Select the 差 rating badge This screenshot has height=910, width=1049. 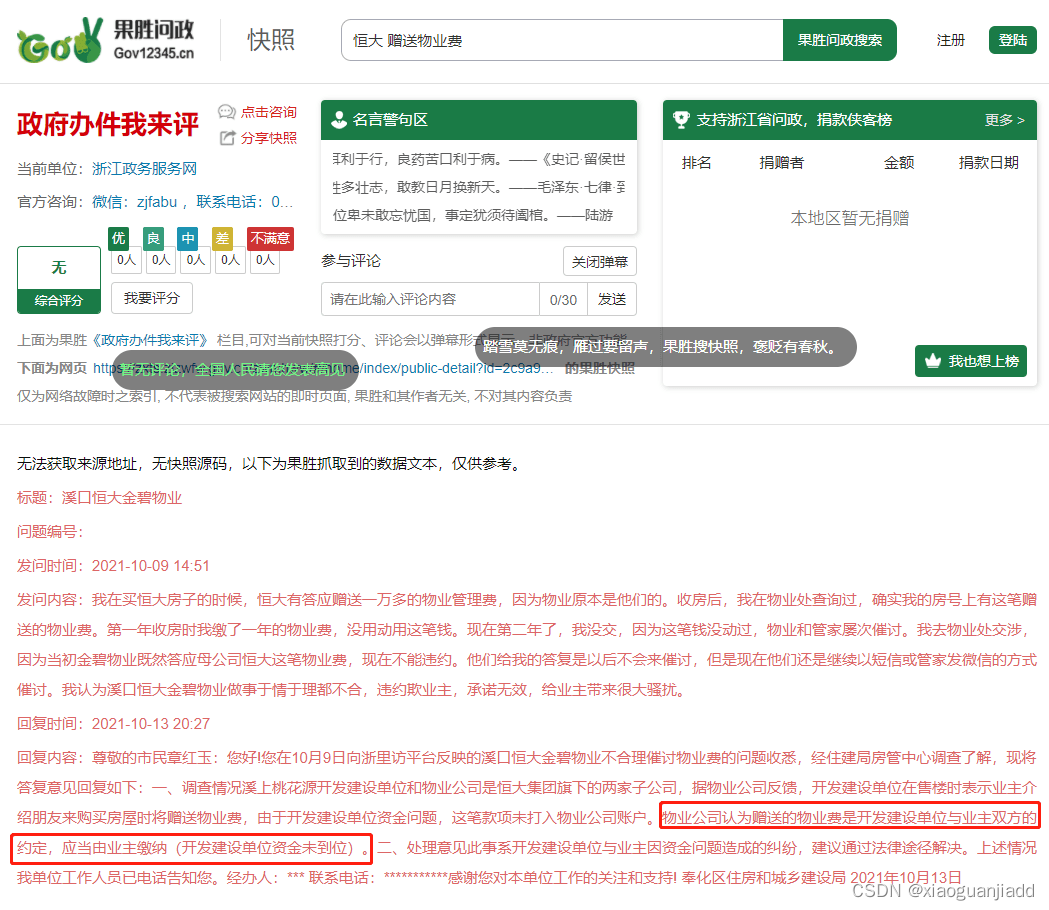click(222, 238)
